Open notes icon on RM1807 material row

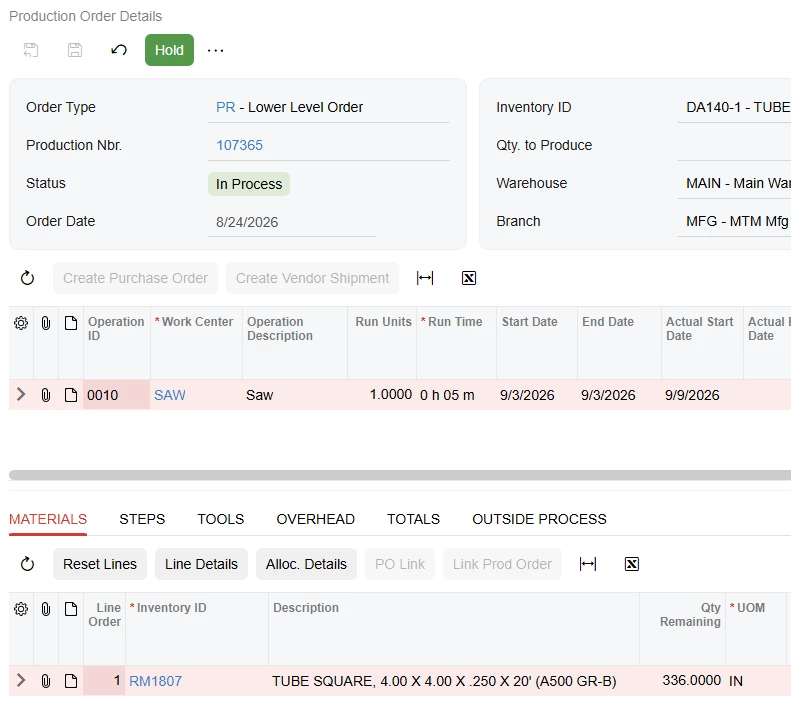click(x=71, y=681)
